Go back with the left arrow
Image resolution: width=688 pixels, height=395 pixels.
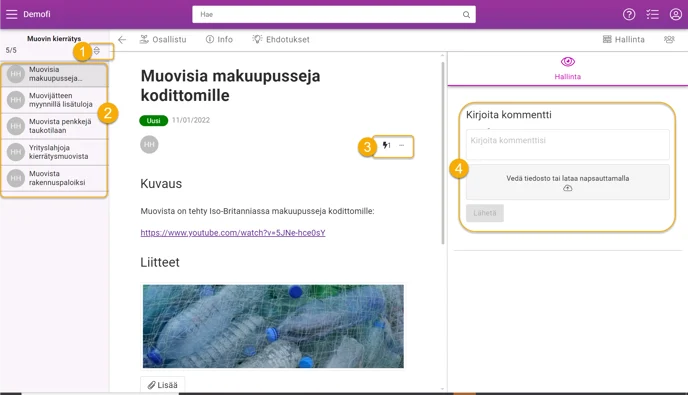(122, 40)
